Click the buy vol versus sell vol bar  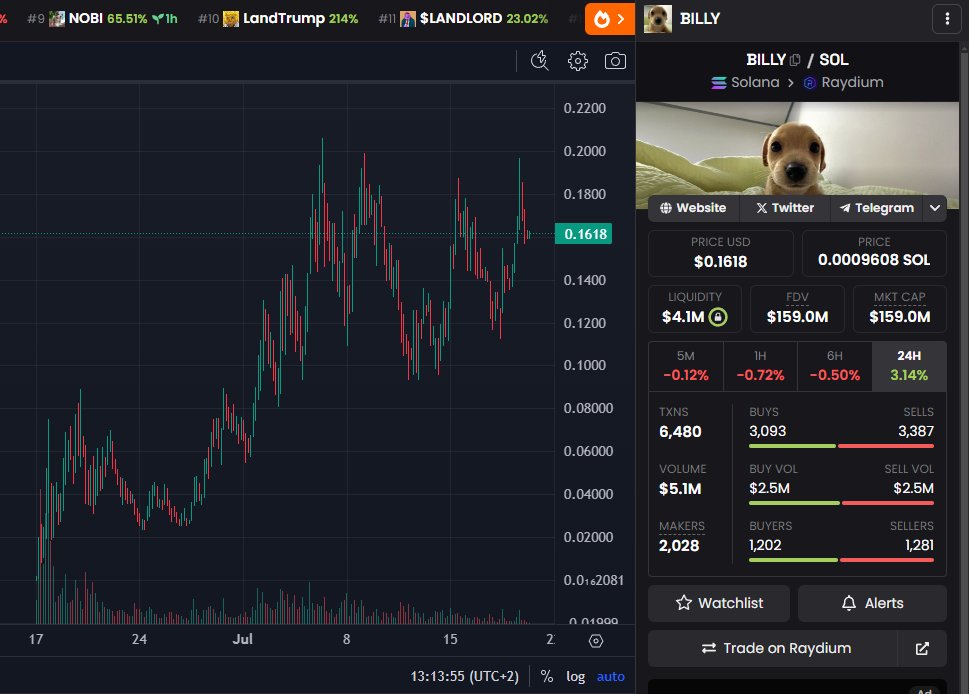(x=841, y=503)
